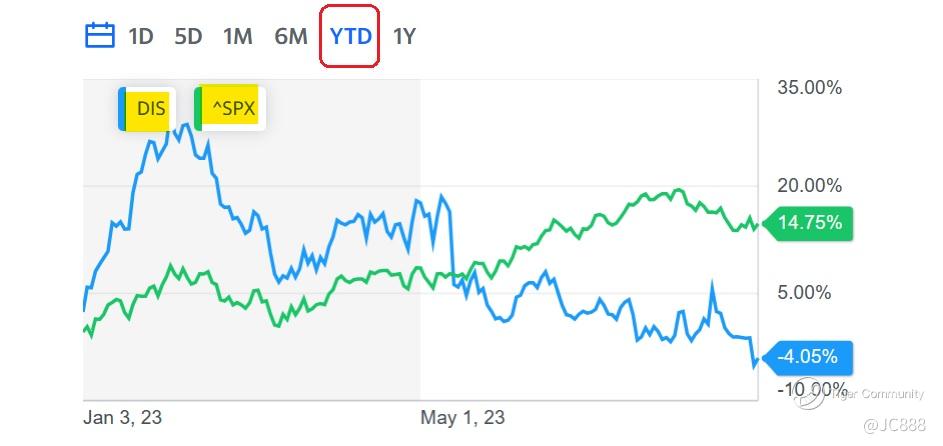Switch chart to 1Y range
Viewport: 943px width, 446px height.
404,37
